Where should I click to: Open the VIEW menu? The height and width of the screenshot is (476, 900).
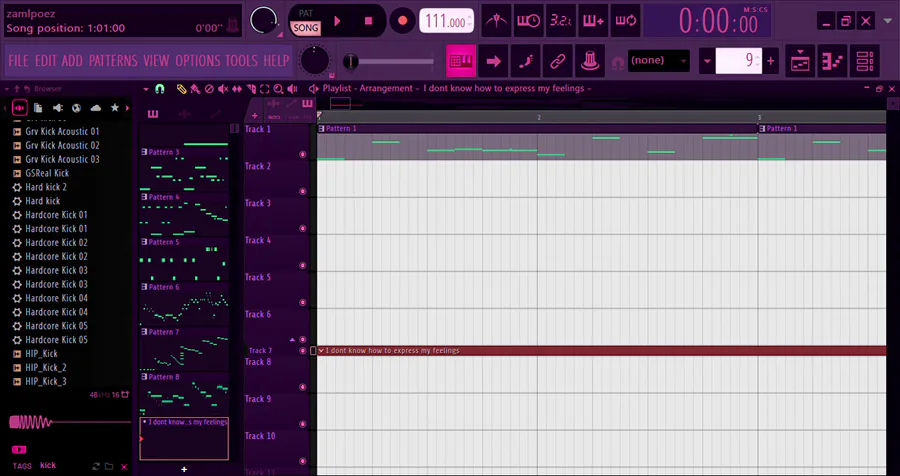(156, 60)
